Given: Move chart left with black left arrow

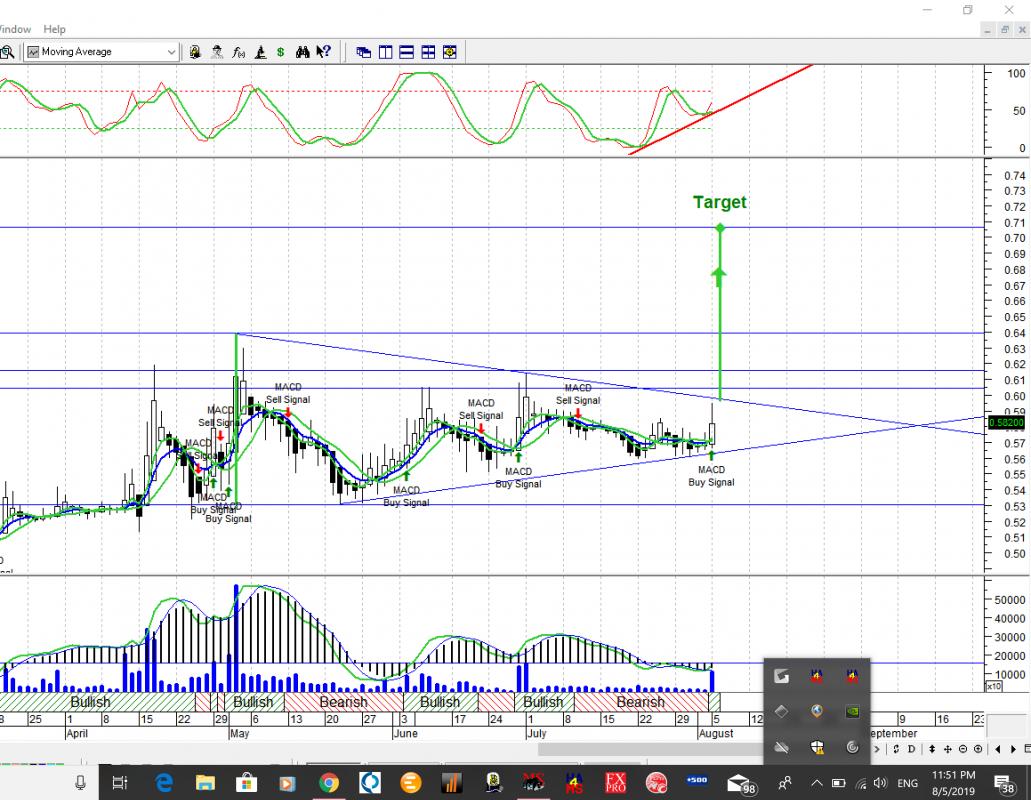Looking at the screenshot, I should tap(998, 749).
